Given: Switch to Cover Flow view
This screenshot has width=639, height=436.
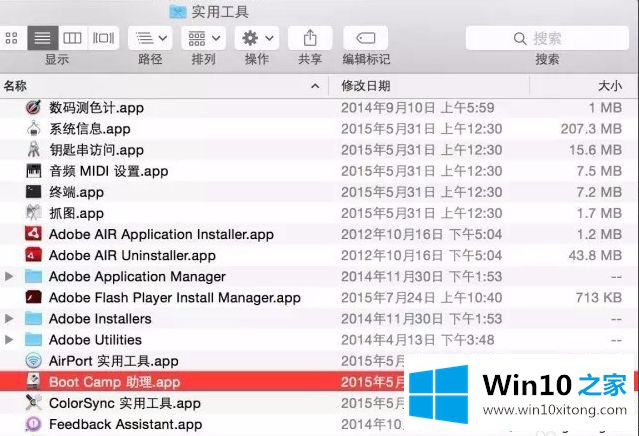Looking at the screenshot, I should click(x=104, y=38).
